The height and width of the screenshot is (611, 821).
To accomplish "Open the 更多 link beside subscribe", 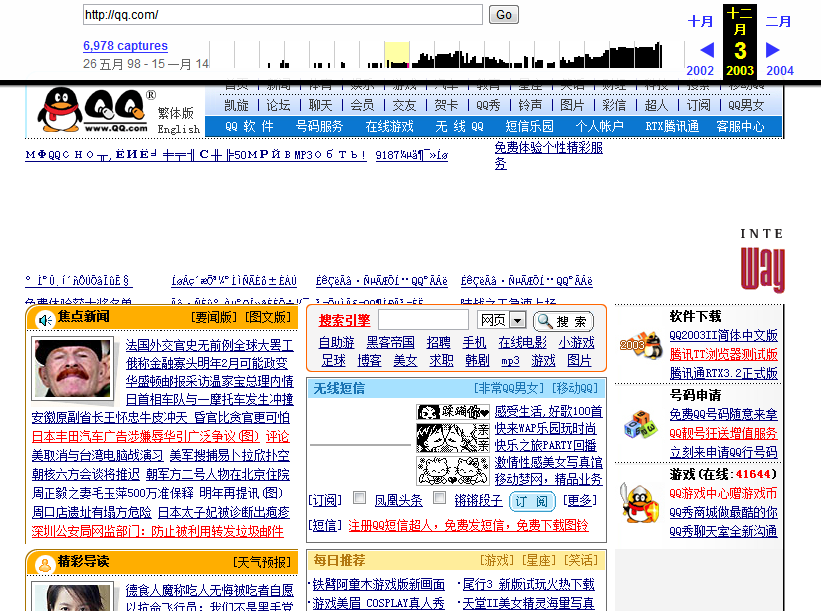I will 580,501.
